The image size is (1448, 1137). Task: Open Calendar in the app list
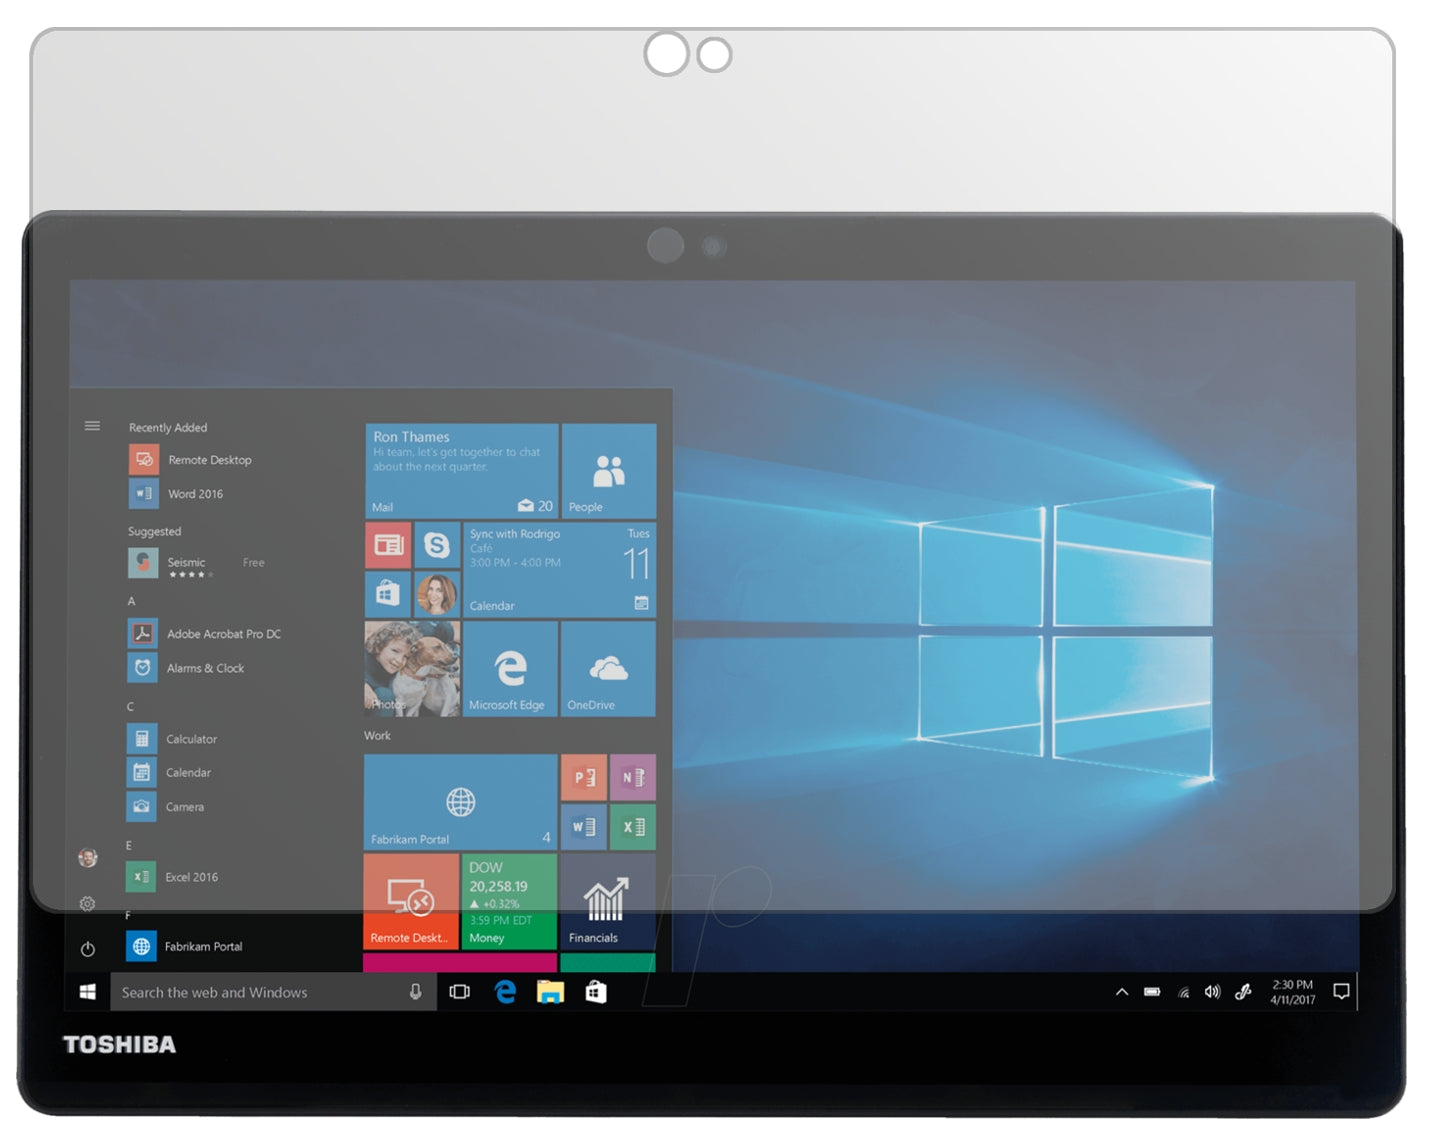169,773
